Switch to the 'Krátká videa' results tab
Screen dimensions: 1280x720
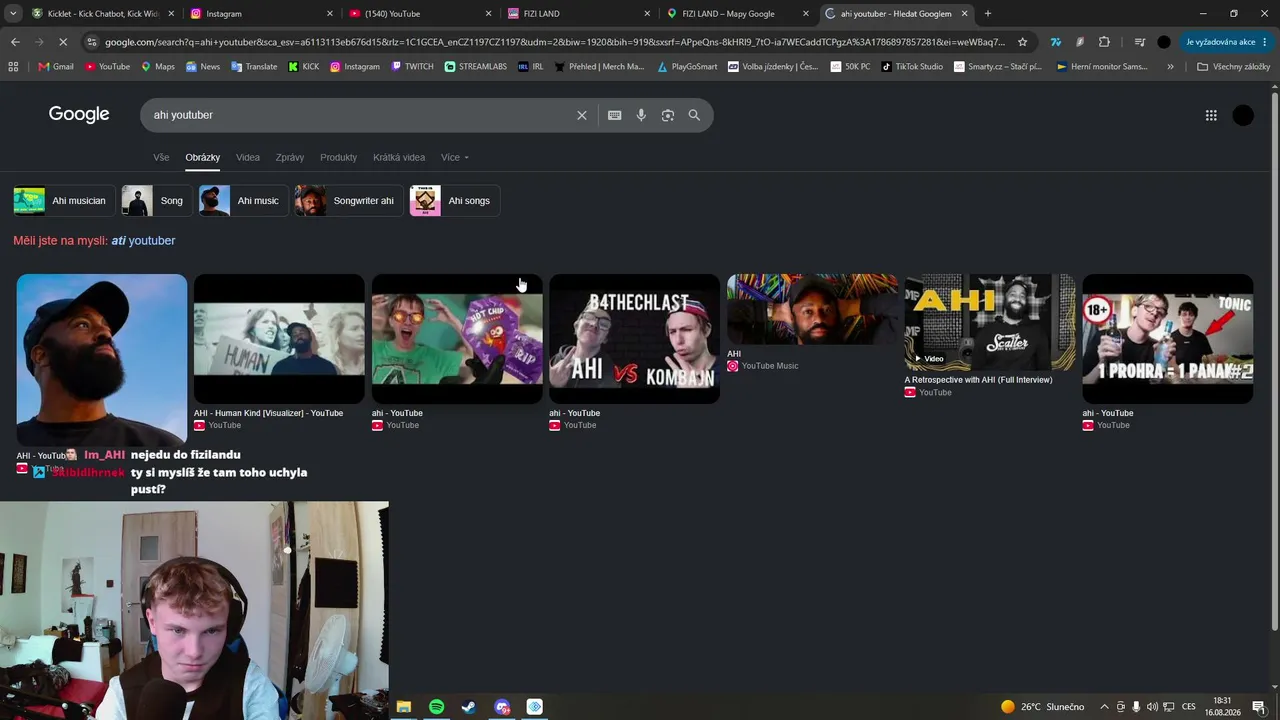click(x=399, y=157)
